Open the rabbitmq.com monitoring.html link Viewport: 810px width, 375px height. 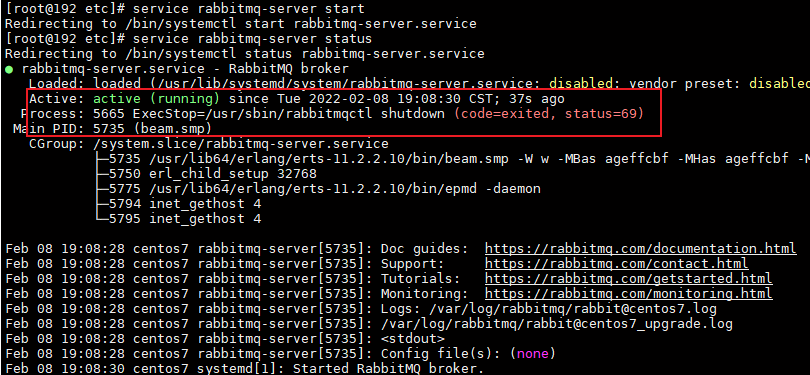click(629, 294)
